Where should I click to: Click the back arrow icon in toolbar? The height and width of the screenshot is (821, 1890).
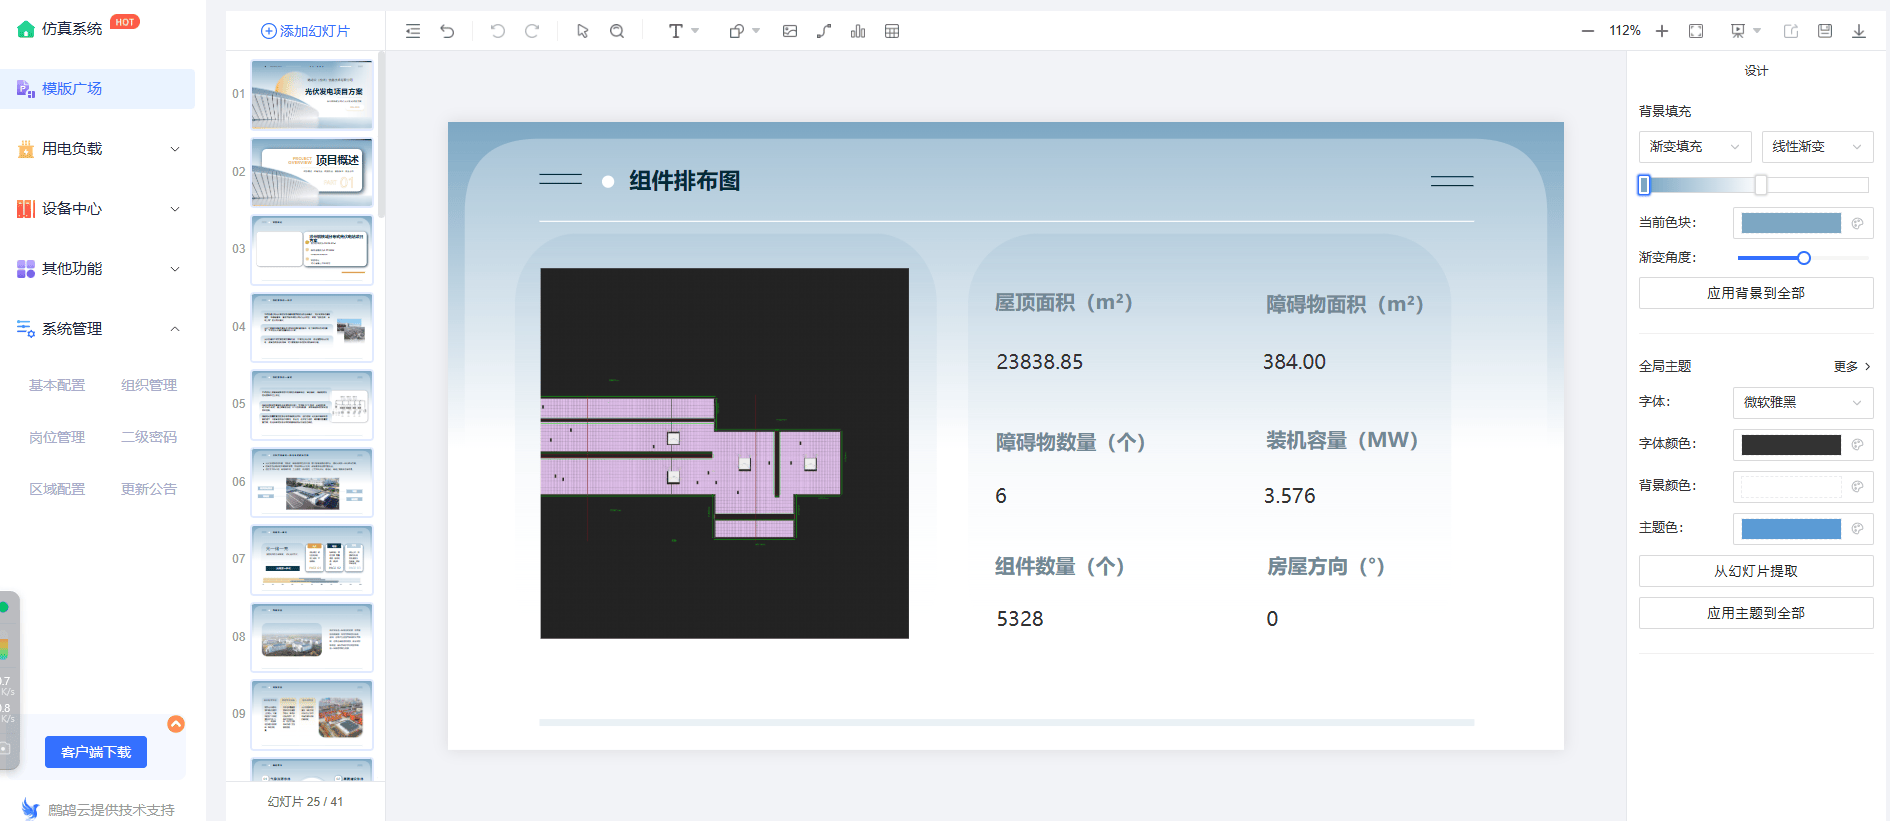(447, 31)
